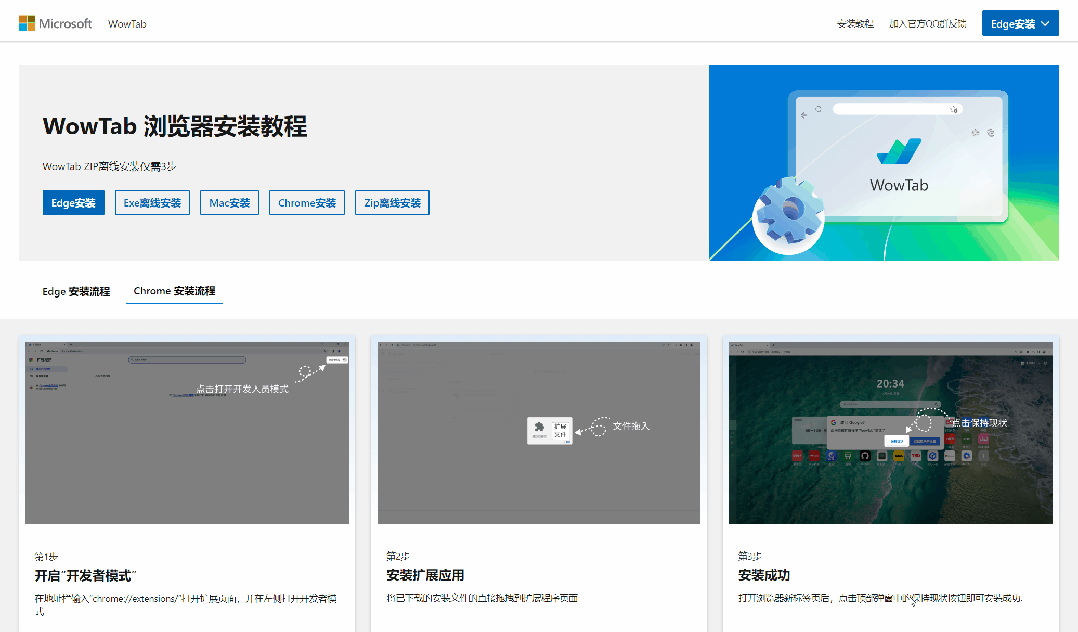1078x632 pixels.
Task: Click the description mentioning chrome://extensions/
Action: click(186, 604)
